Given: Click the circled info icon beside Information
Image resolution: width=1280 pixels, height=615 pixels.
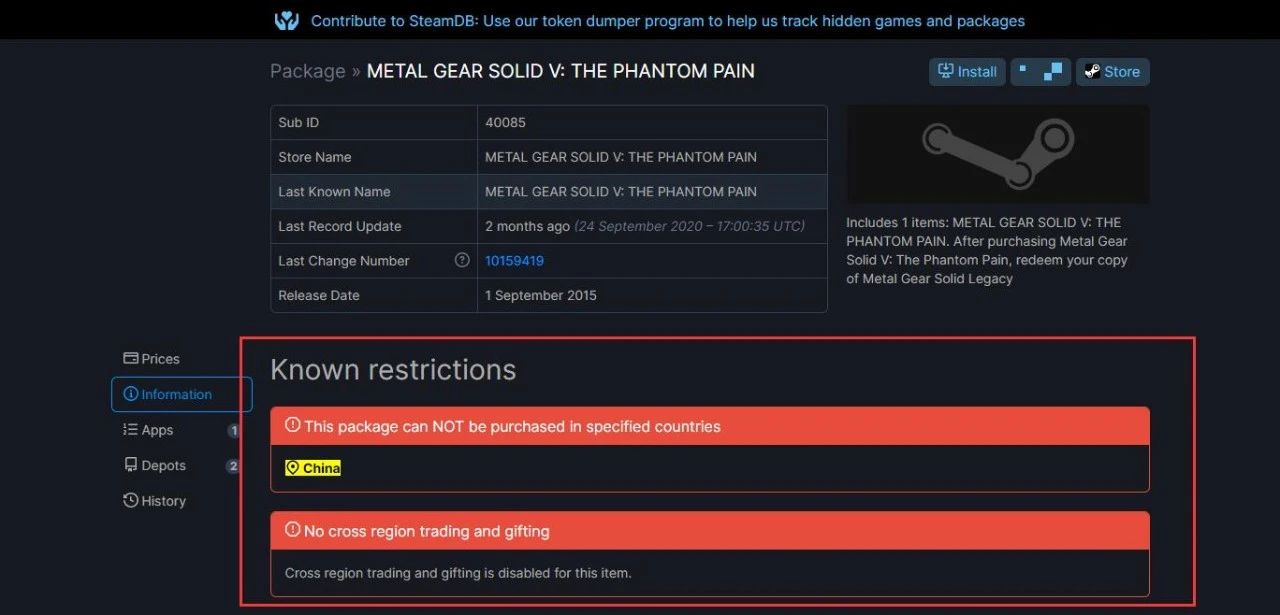Looking at the screenshot, I should (x=132, y=394).
